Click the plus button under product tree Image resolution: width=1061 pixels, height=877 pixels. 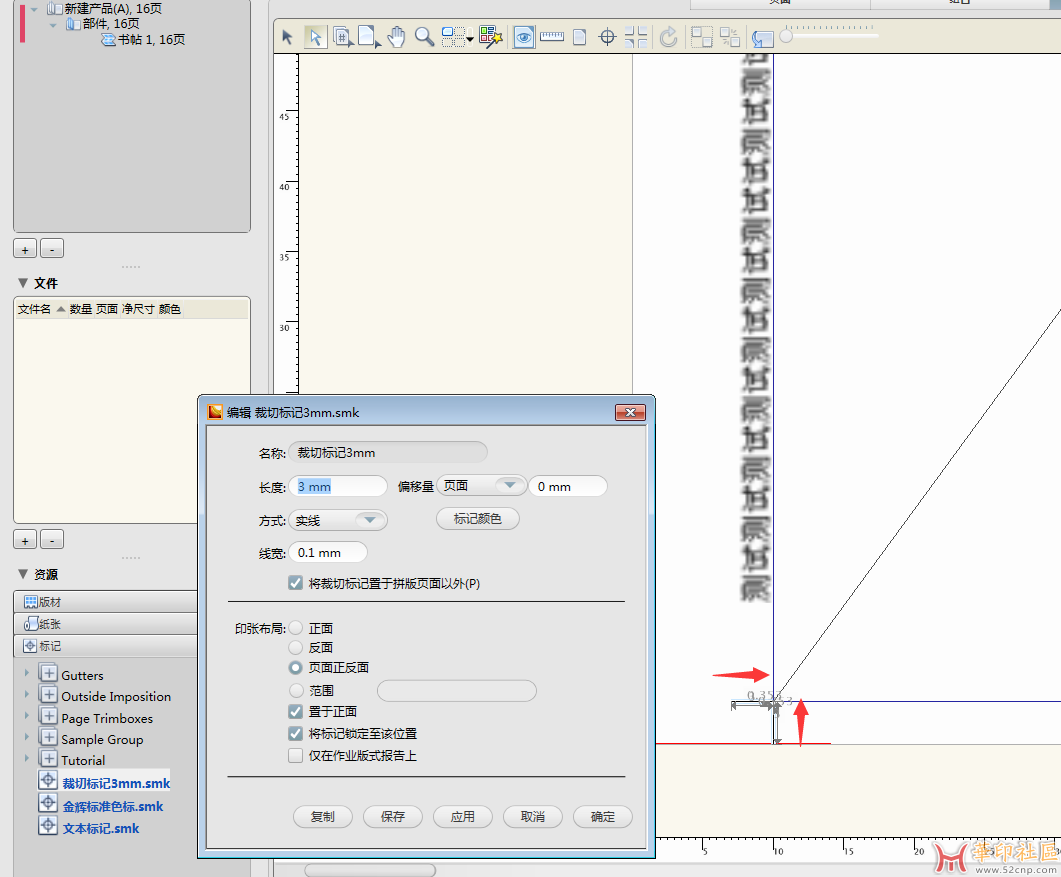click(x=25, y=249)
